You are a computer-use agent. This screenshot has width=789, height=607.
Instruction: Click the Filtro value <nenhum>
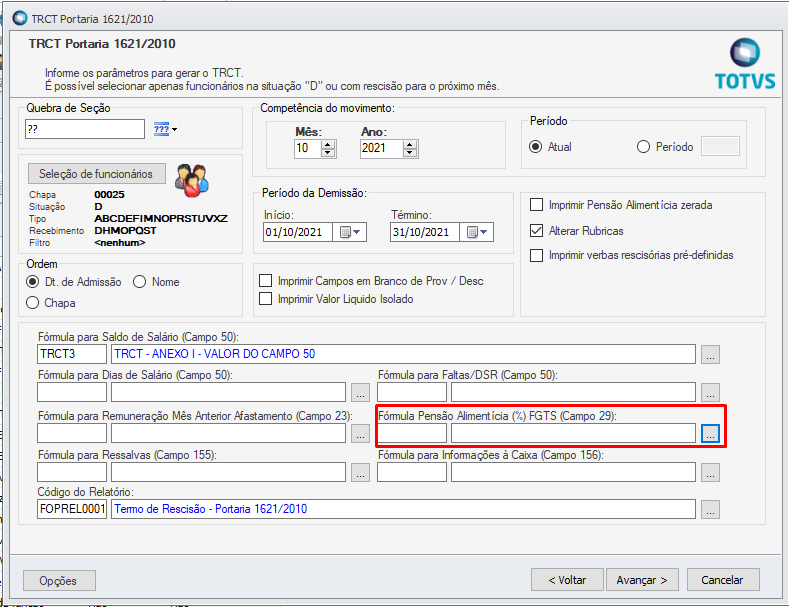coord(120,243)
